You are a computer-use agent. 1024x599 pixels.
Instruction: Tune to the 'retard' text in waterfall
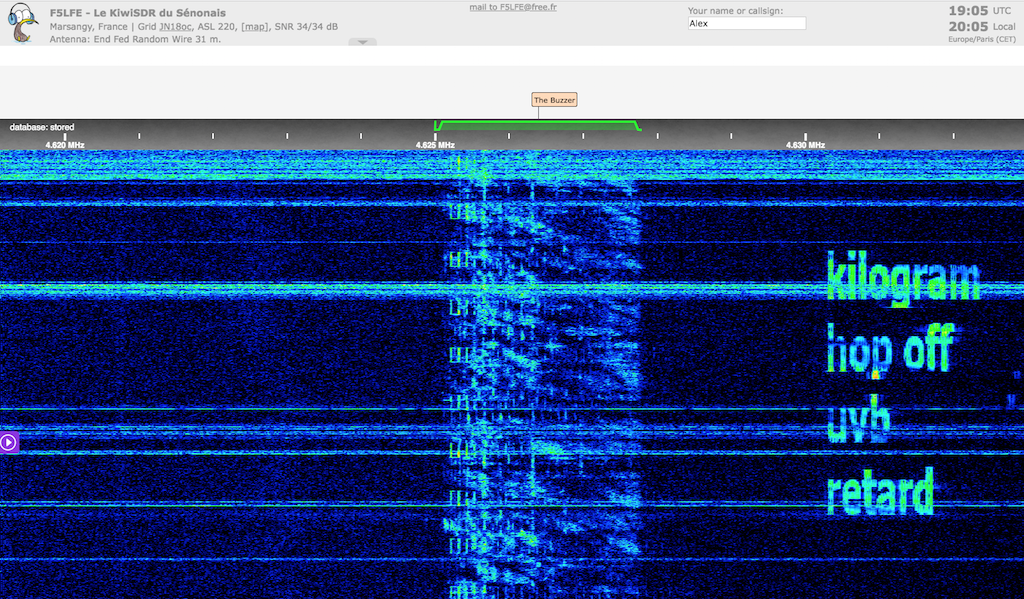click(x=880, y=492)
